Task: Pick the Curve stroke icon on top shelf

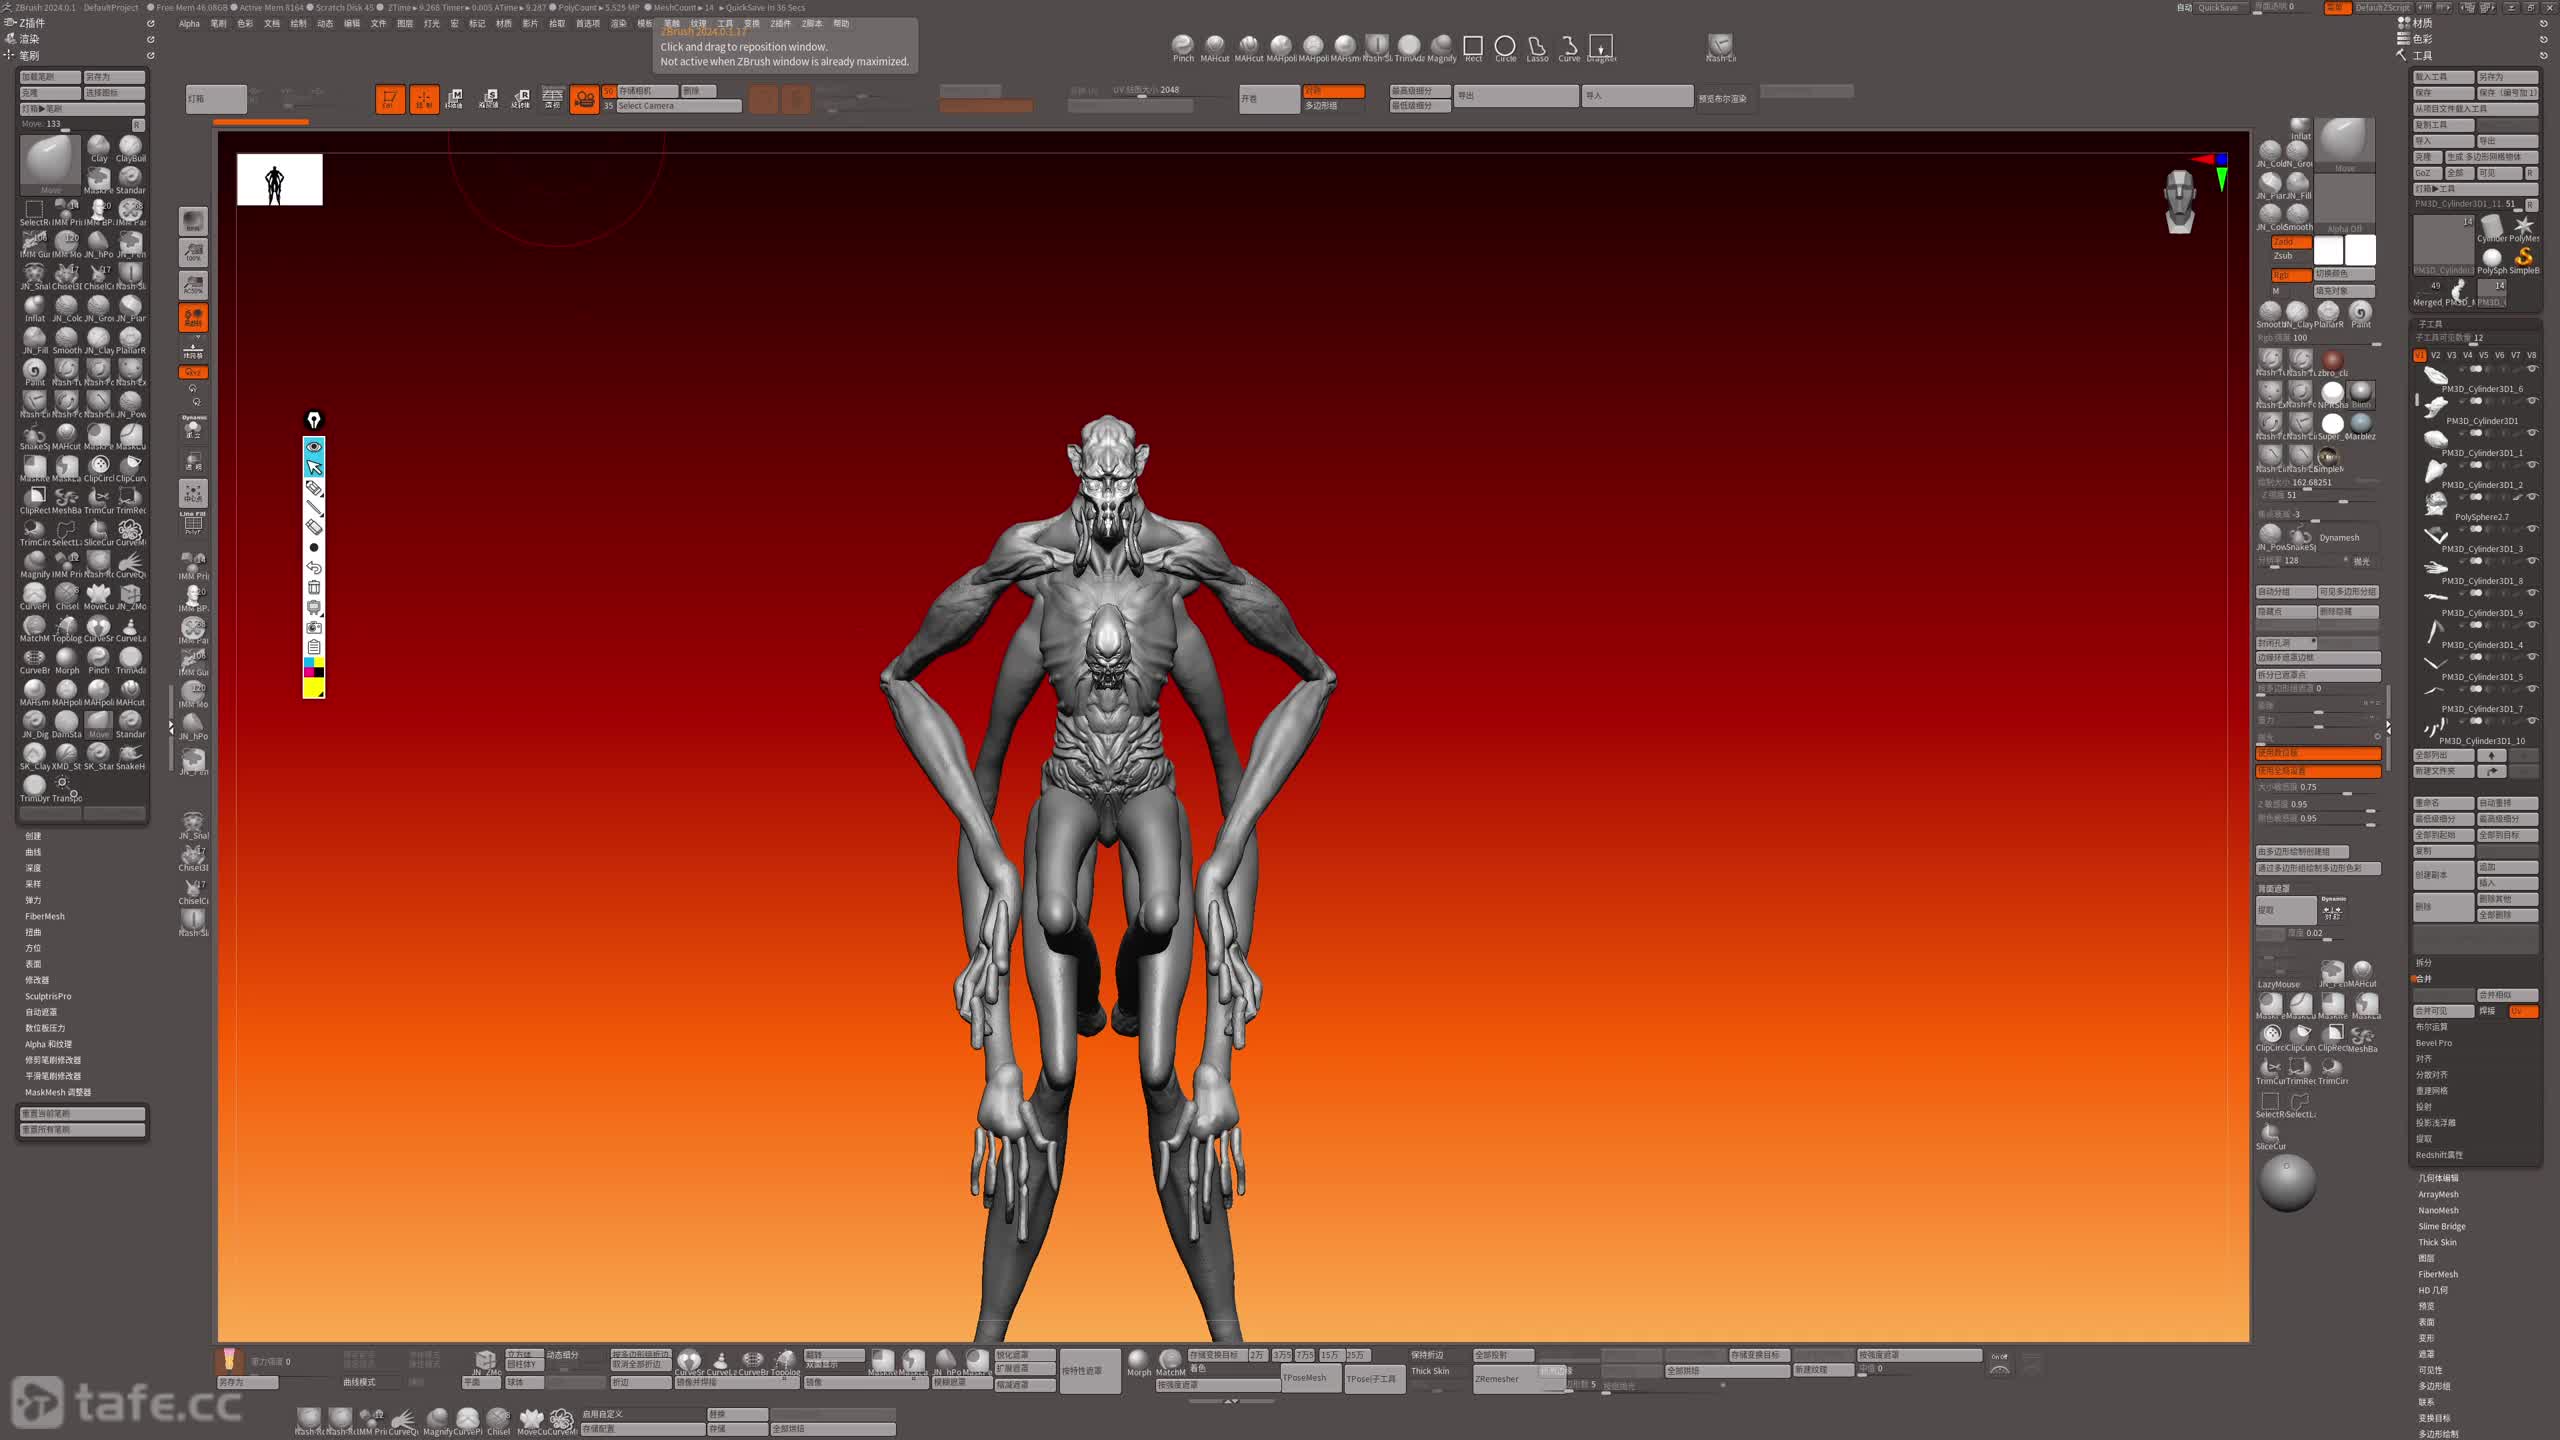Action: pos(1569,48)
